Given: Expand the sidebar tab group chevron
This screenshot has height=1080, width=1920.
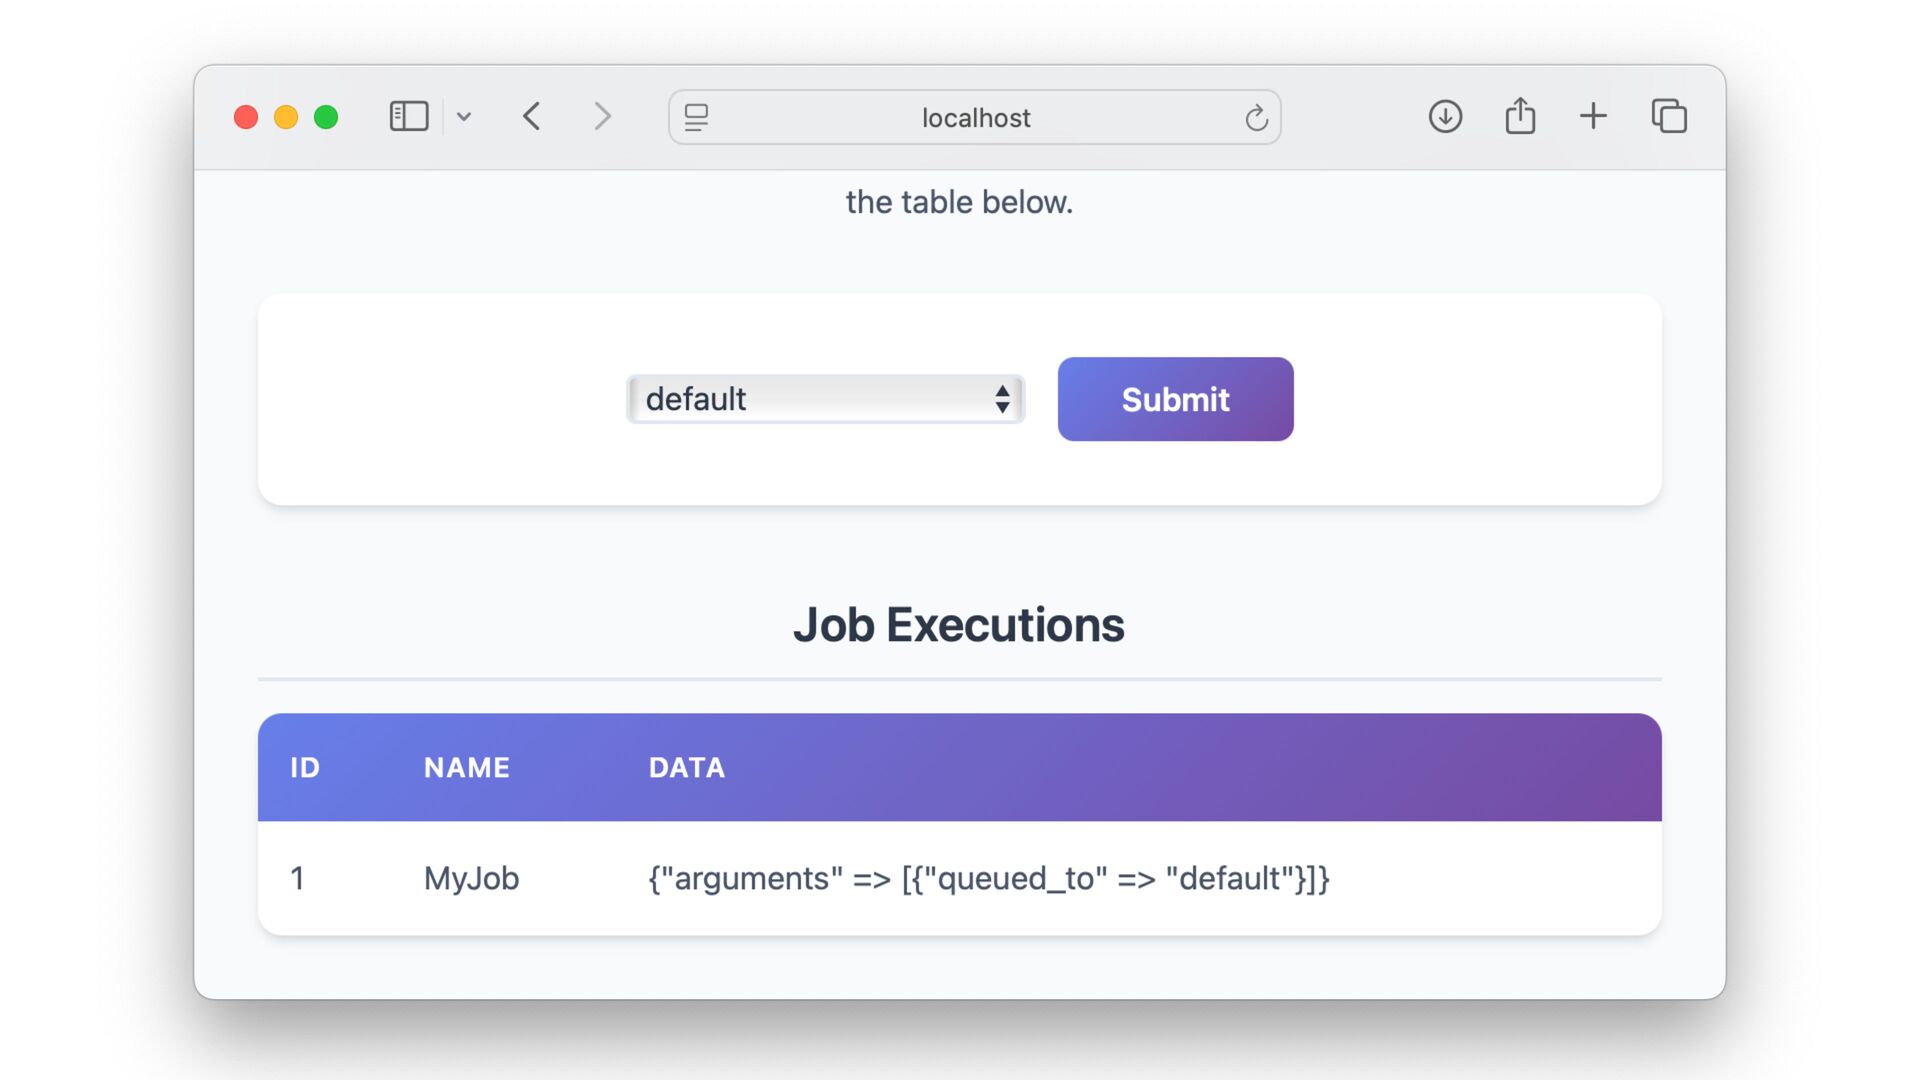Looking at the screenshot, I should click(463, 117).
